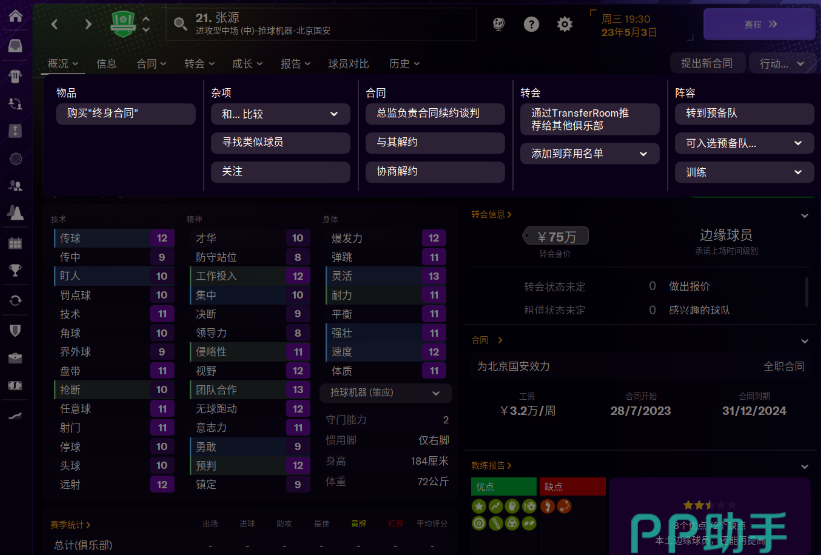
Task: Open the 添加到弃用名单 dropdown
Action: point(589,154)
